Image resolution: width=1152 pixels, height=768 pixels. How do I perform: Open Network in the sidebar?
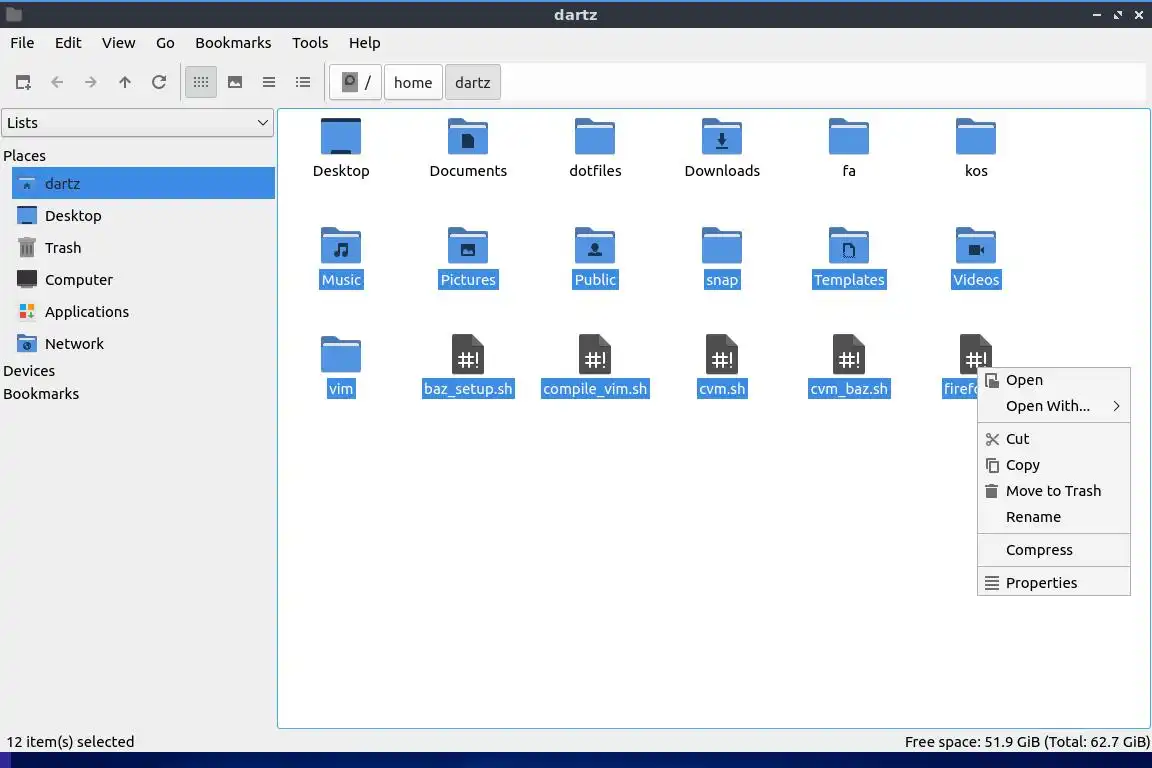(x=143, y=343)
